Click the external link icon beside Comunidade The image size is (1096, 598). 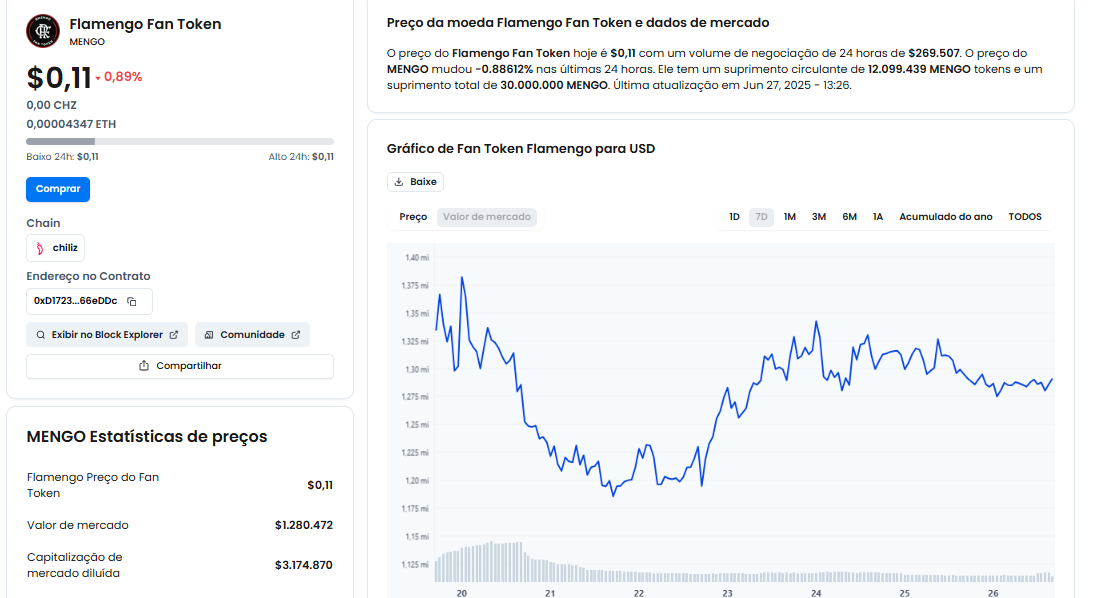(x=295, y=335)
